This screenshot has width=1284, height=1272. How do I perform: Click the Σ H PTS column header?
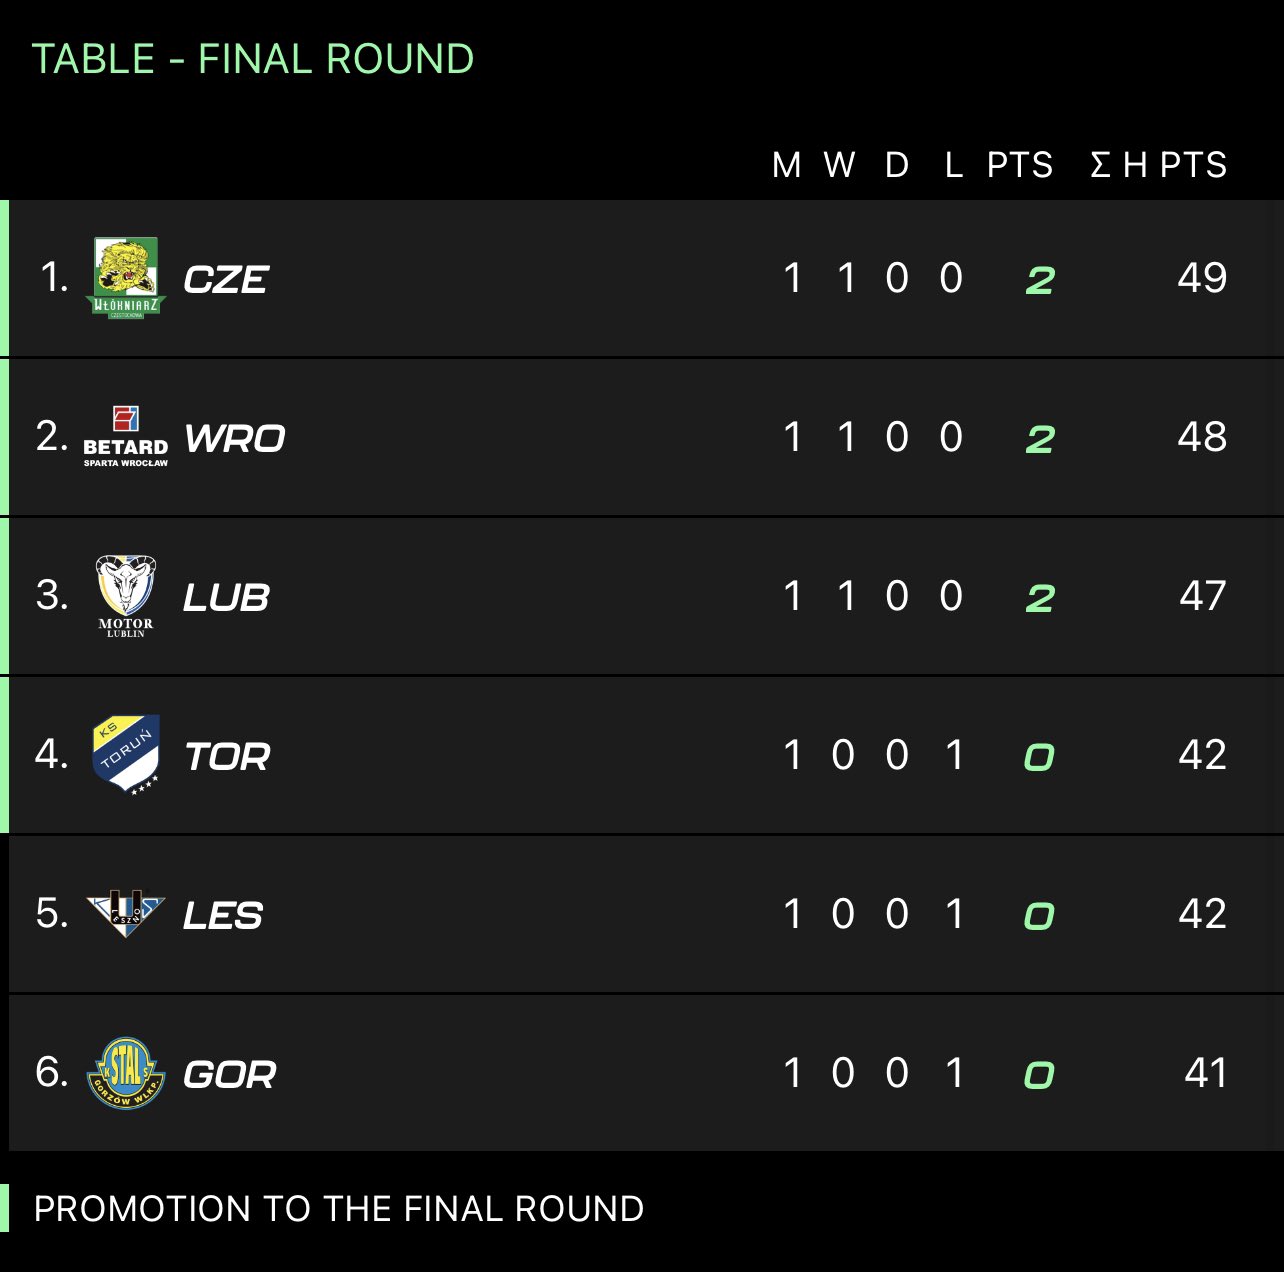[x=1158, y=165]
